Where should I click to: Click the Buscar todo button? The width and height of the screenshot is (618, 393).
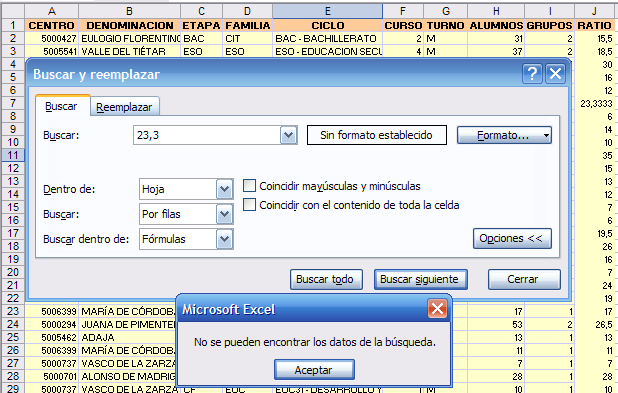click(x=326, y=279)
